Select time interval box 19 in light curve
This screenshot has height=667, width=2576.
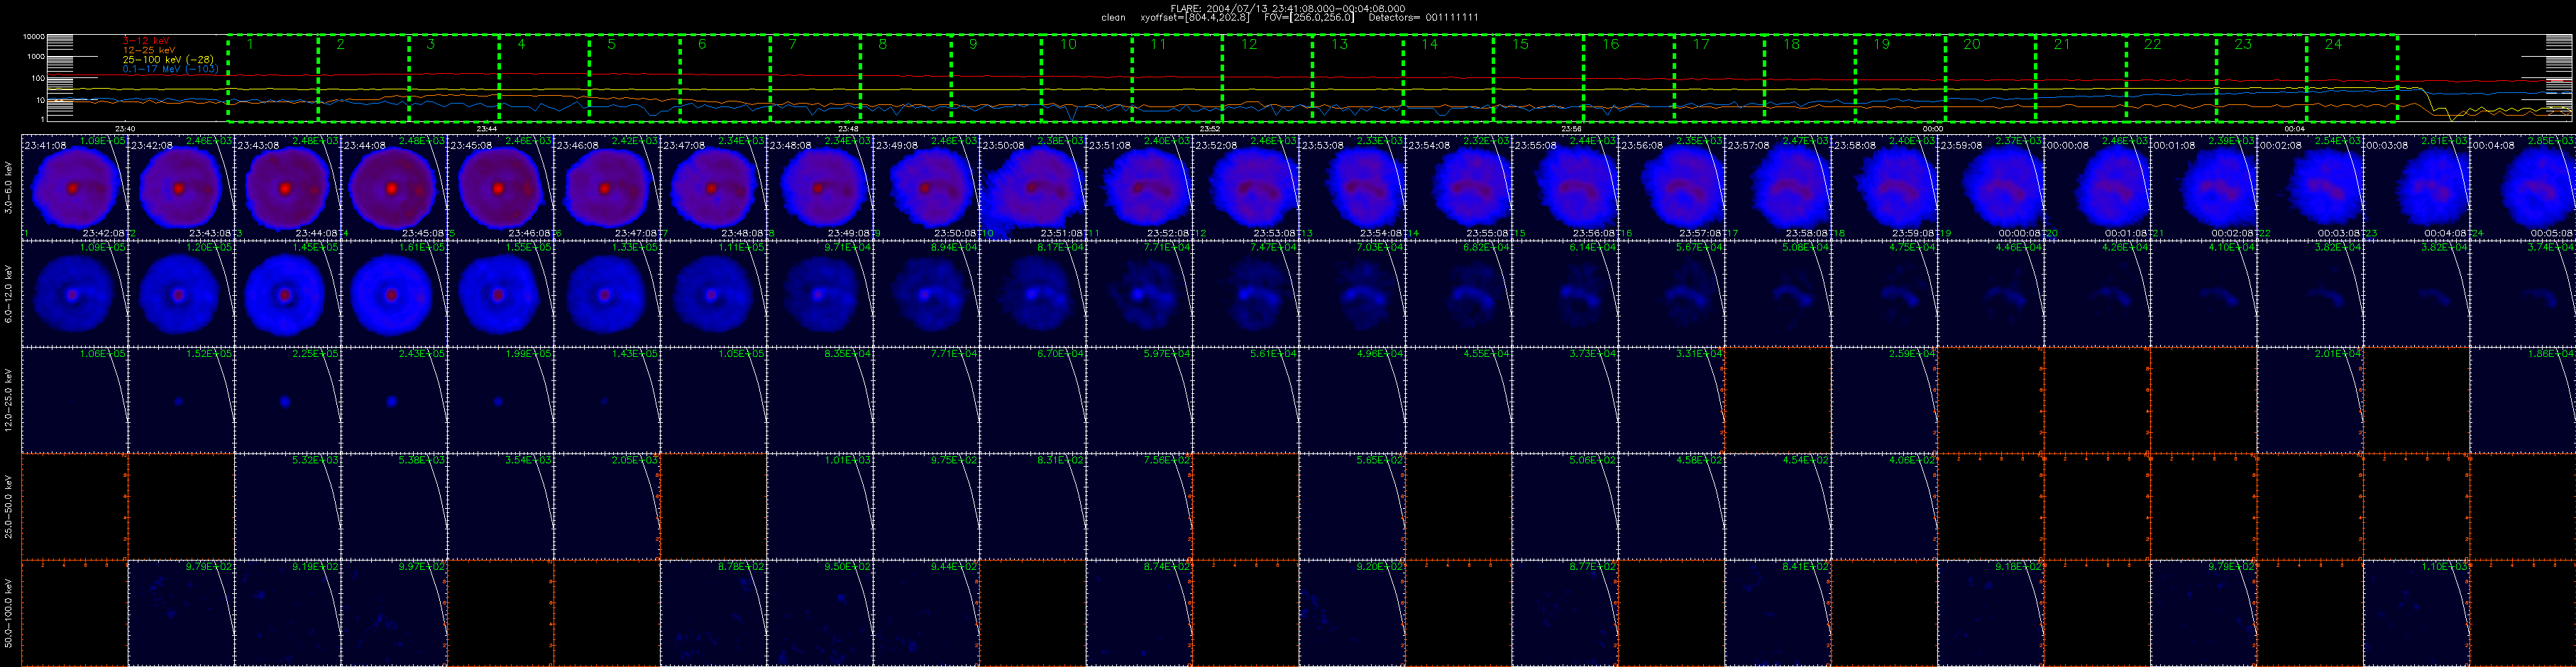click(1900, 78)
